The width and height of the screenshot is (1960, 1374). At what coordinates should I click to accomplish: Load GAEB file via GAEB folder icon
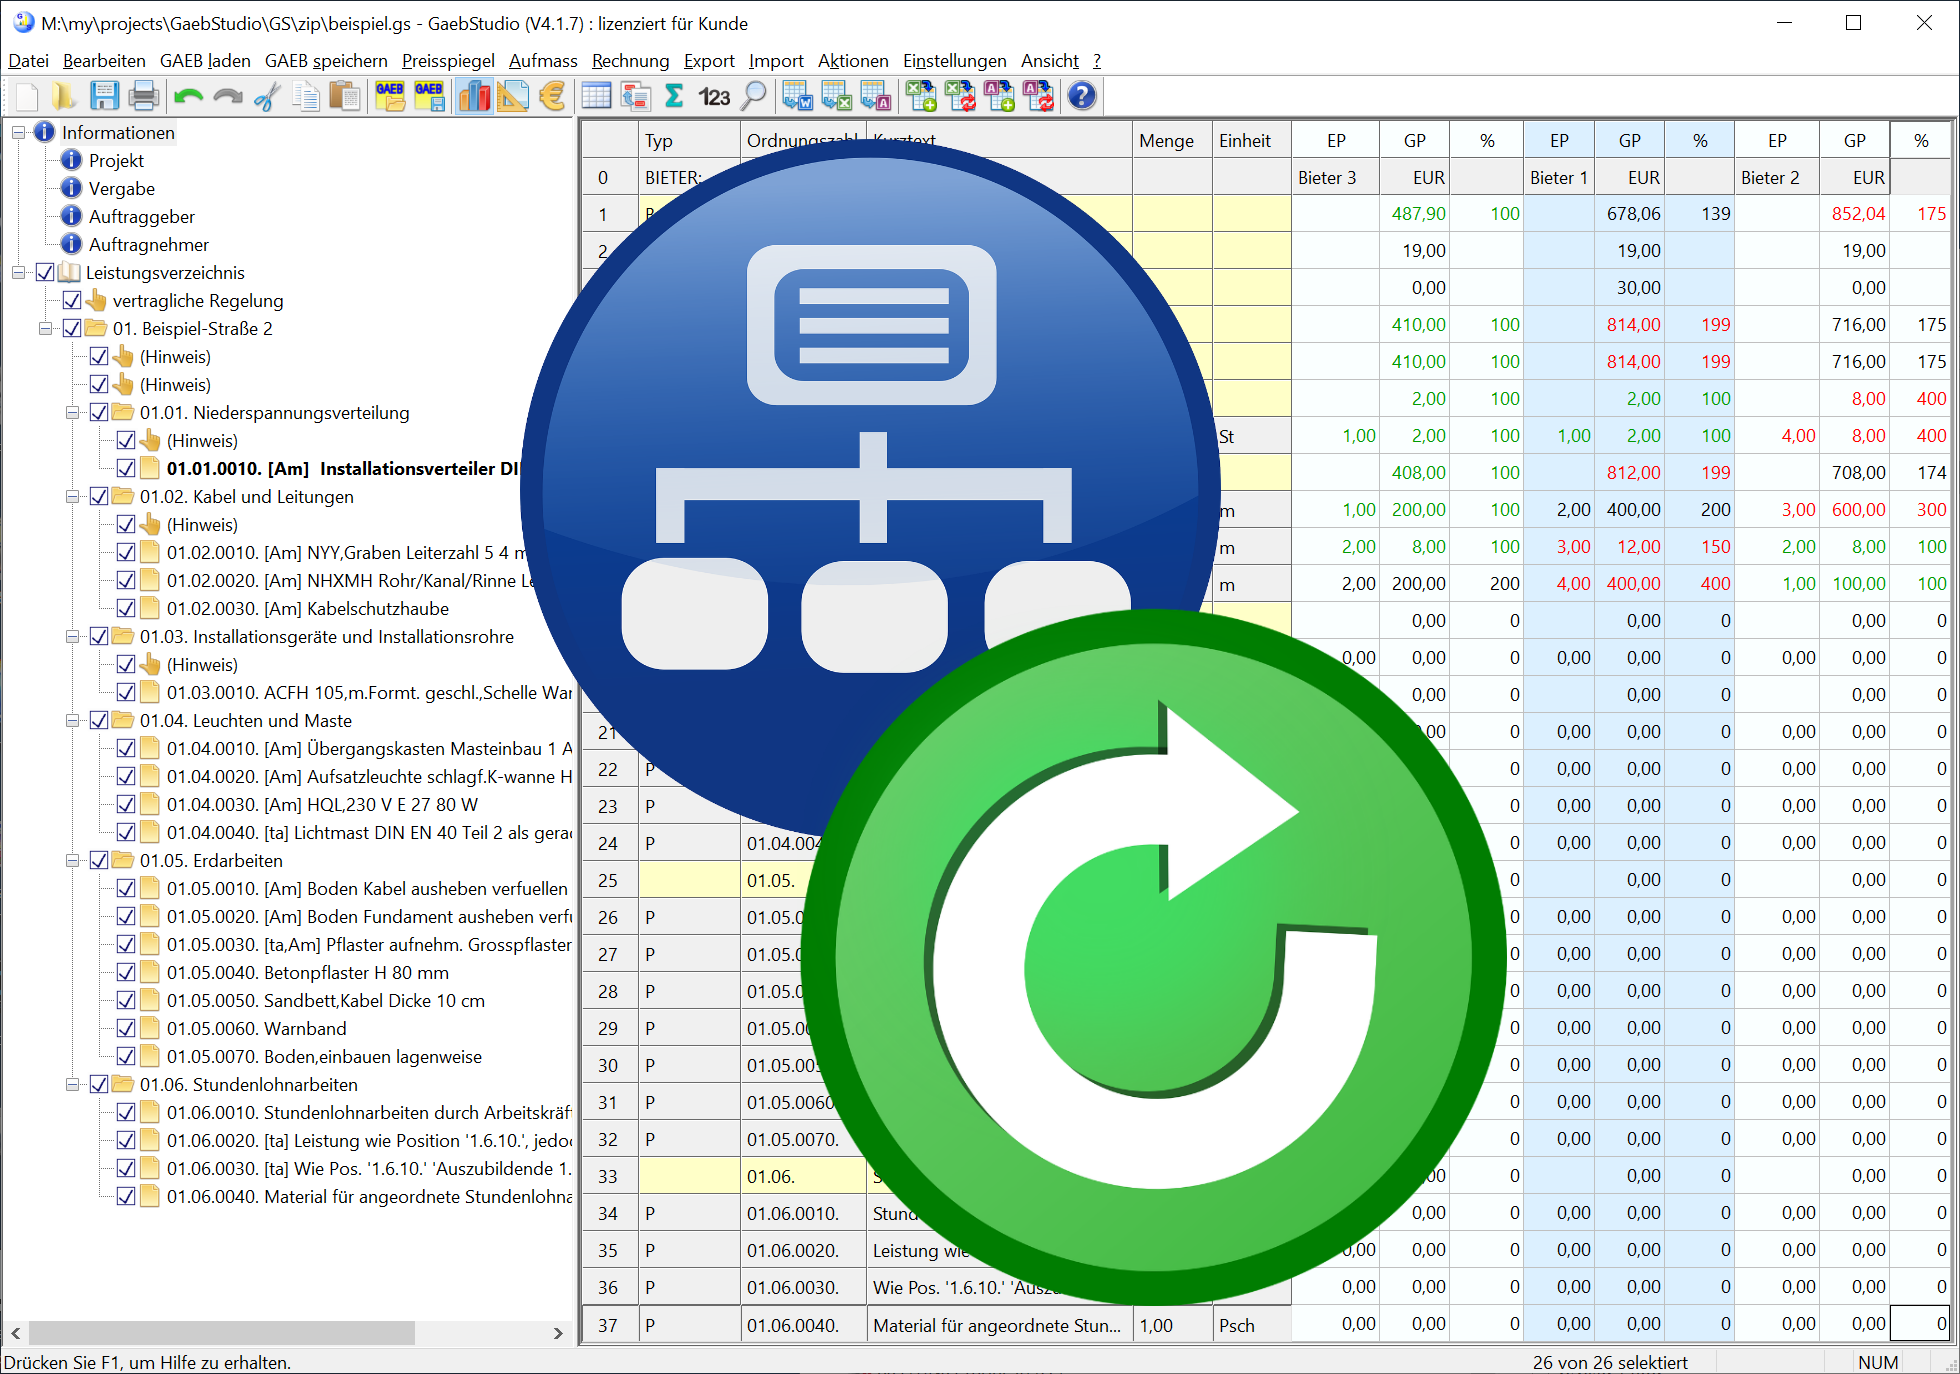click(390, 97)
